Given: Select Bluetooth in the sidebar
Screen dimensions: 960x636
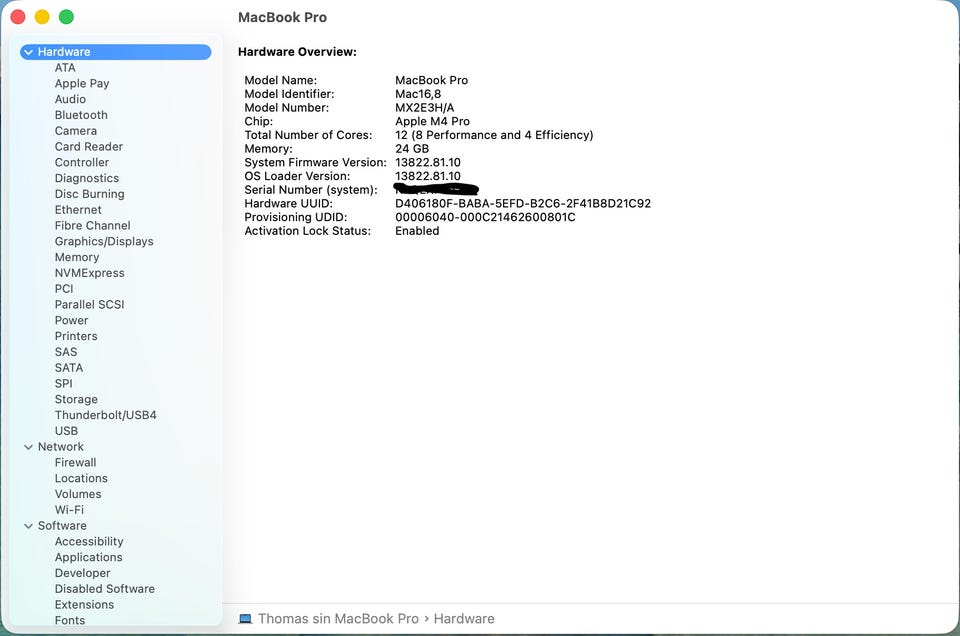Looking at the screenshot, I should click(81, 115).
